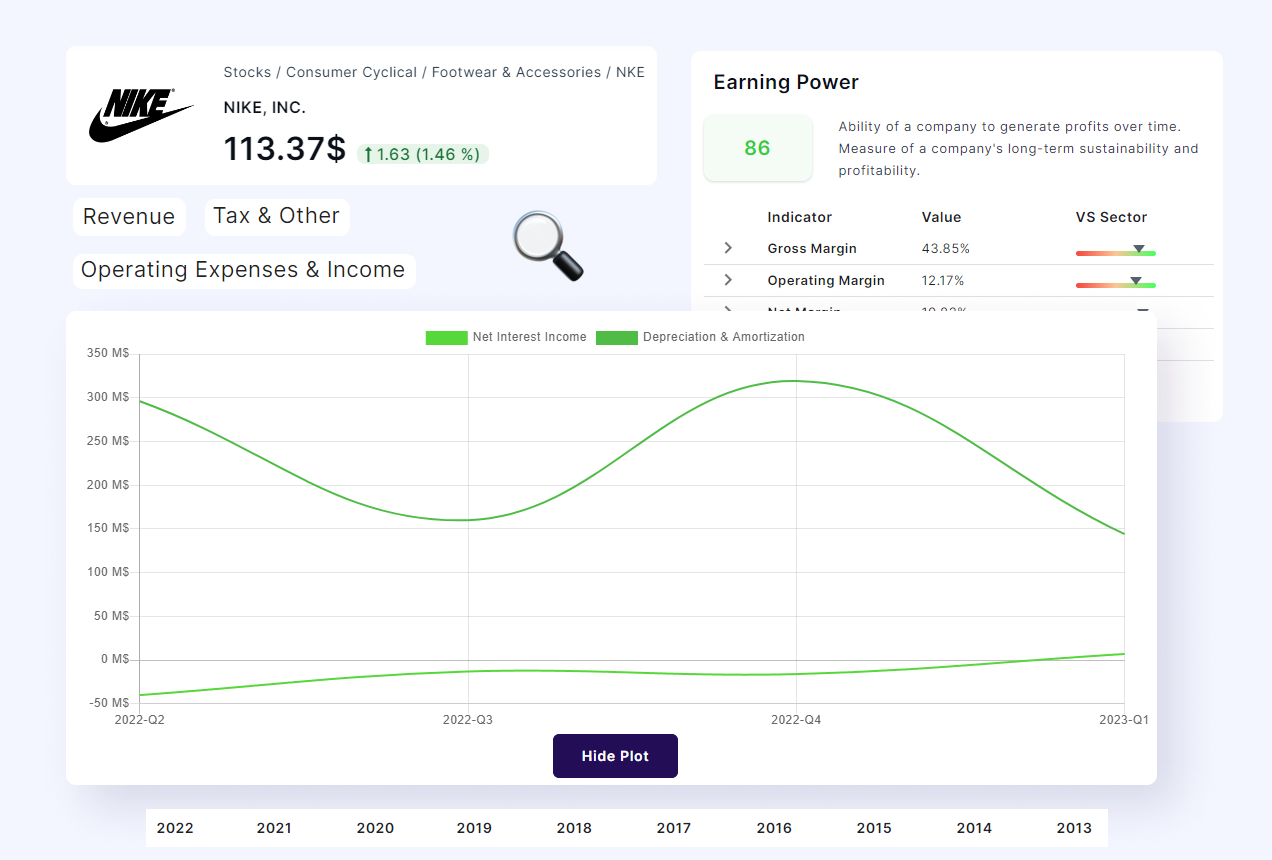This screenshot has height=860, width=1272.
Task: Select the 2019 year column
Action: tap(474, 828)
